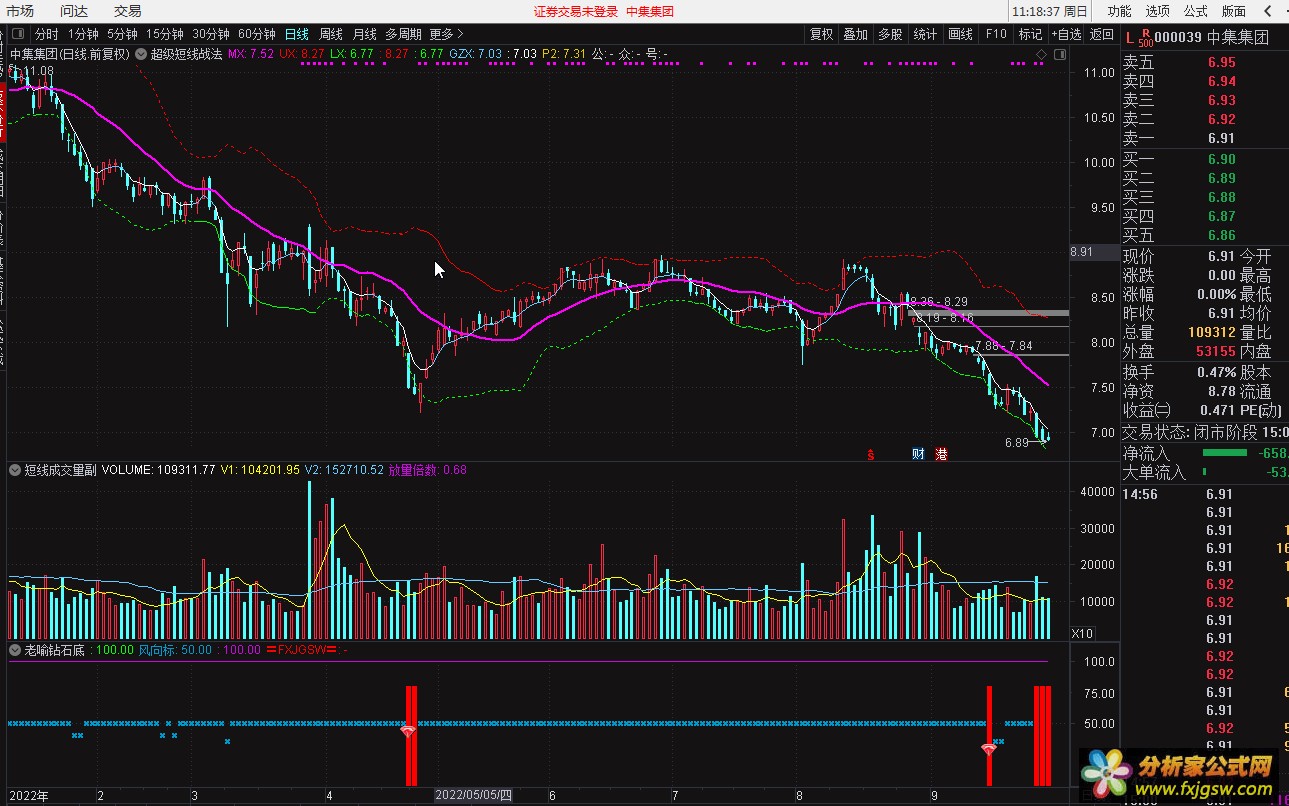Click the 卖一 price 6.91

click(1221, 138)
